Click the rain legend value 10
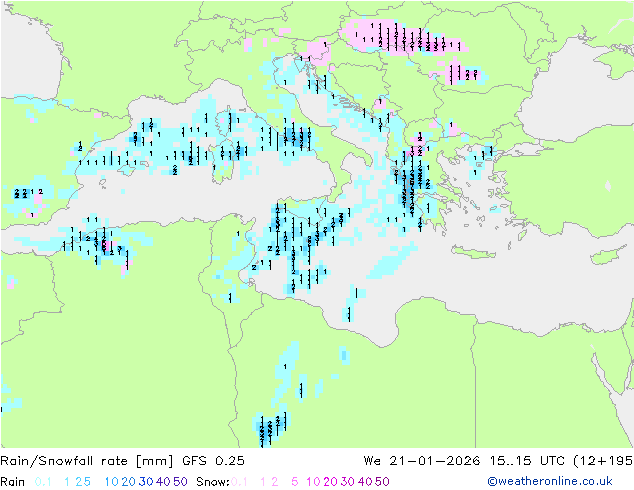This screenshot has width=634, height=490. click(x=112, y=482)
